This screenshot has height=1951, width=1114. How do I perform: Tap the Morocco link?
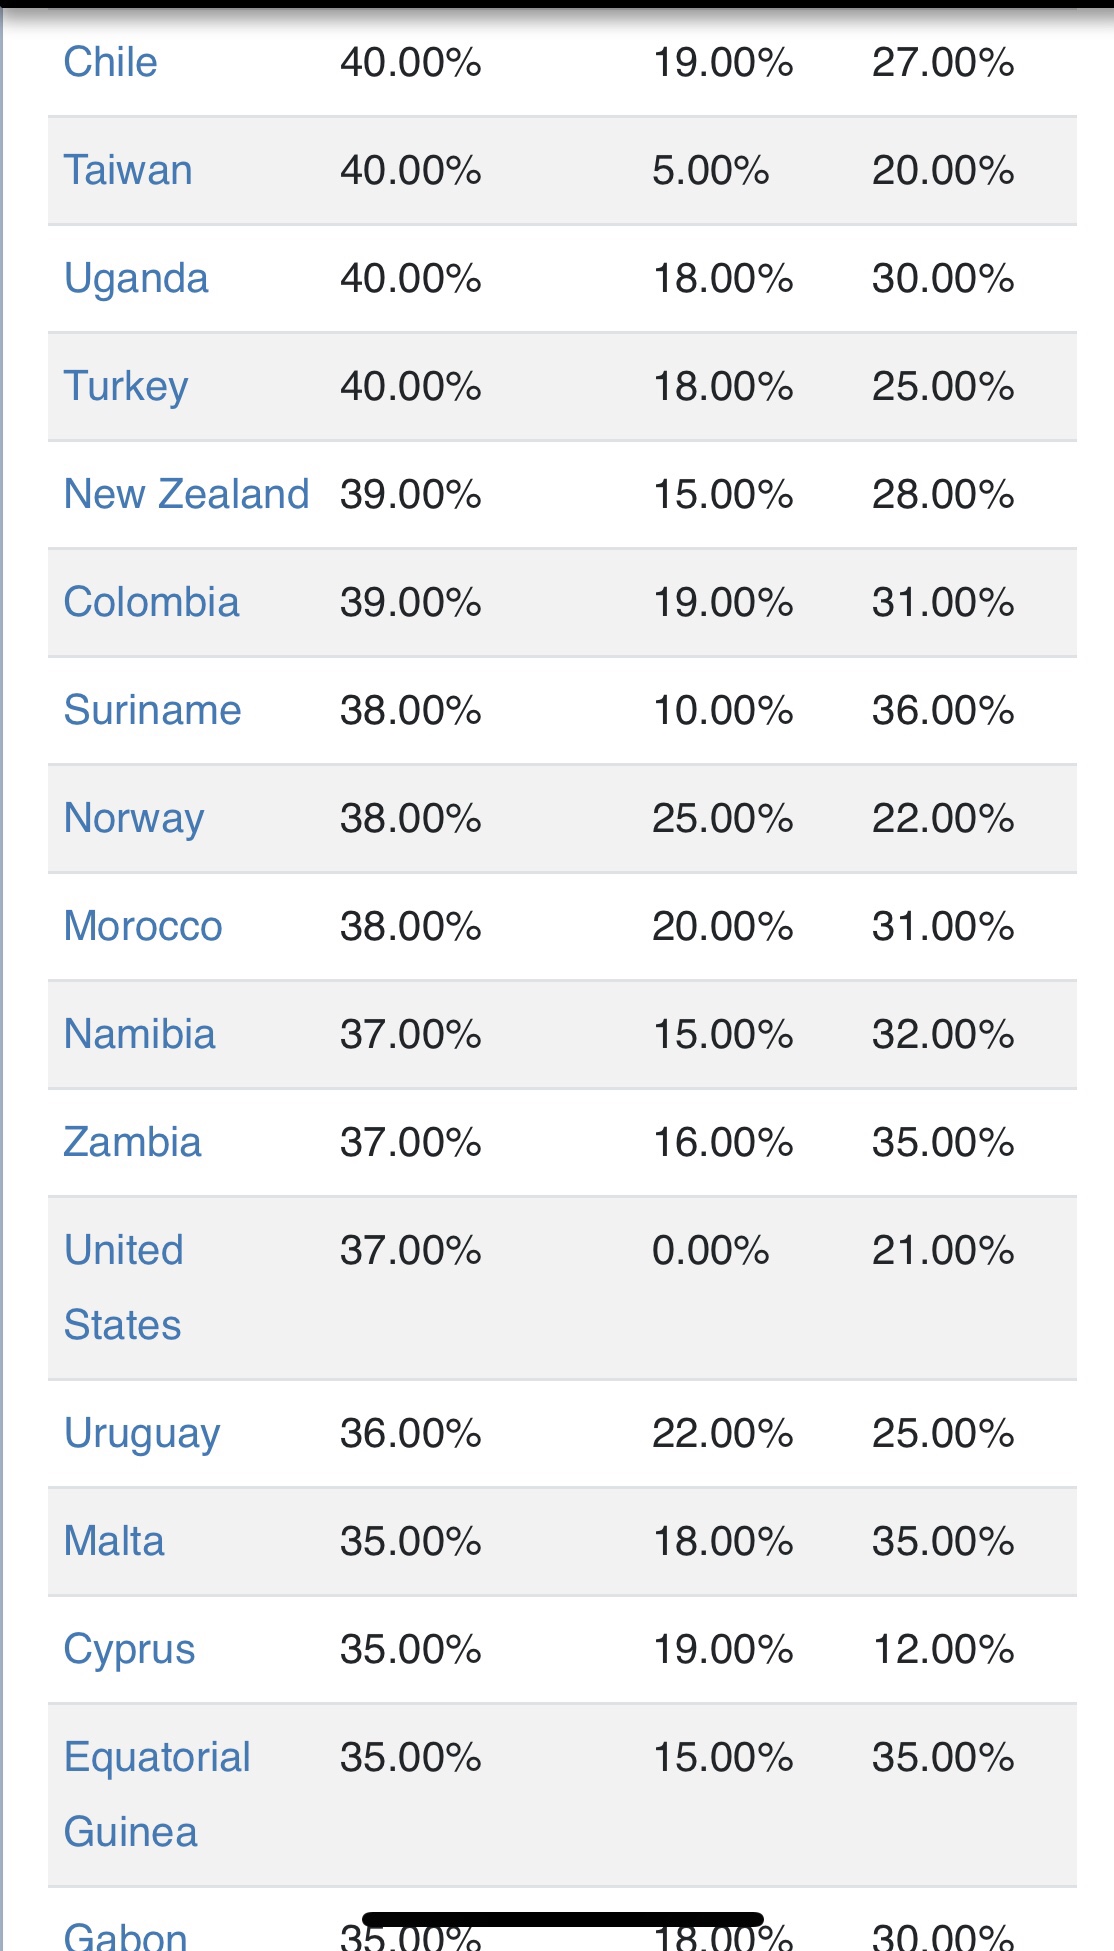[x=143, y=926]
